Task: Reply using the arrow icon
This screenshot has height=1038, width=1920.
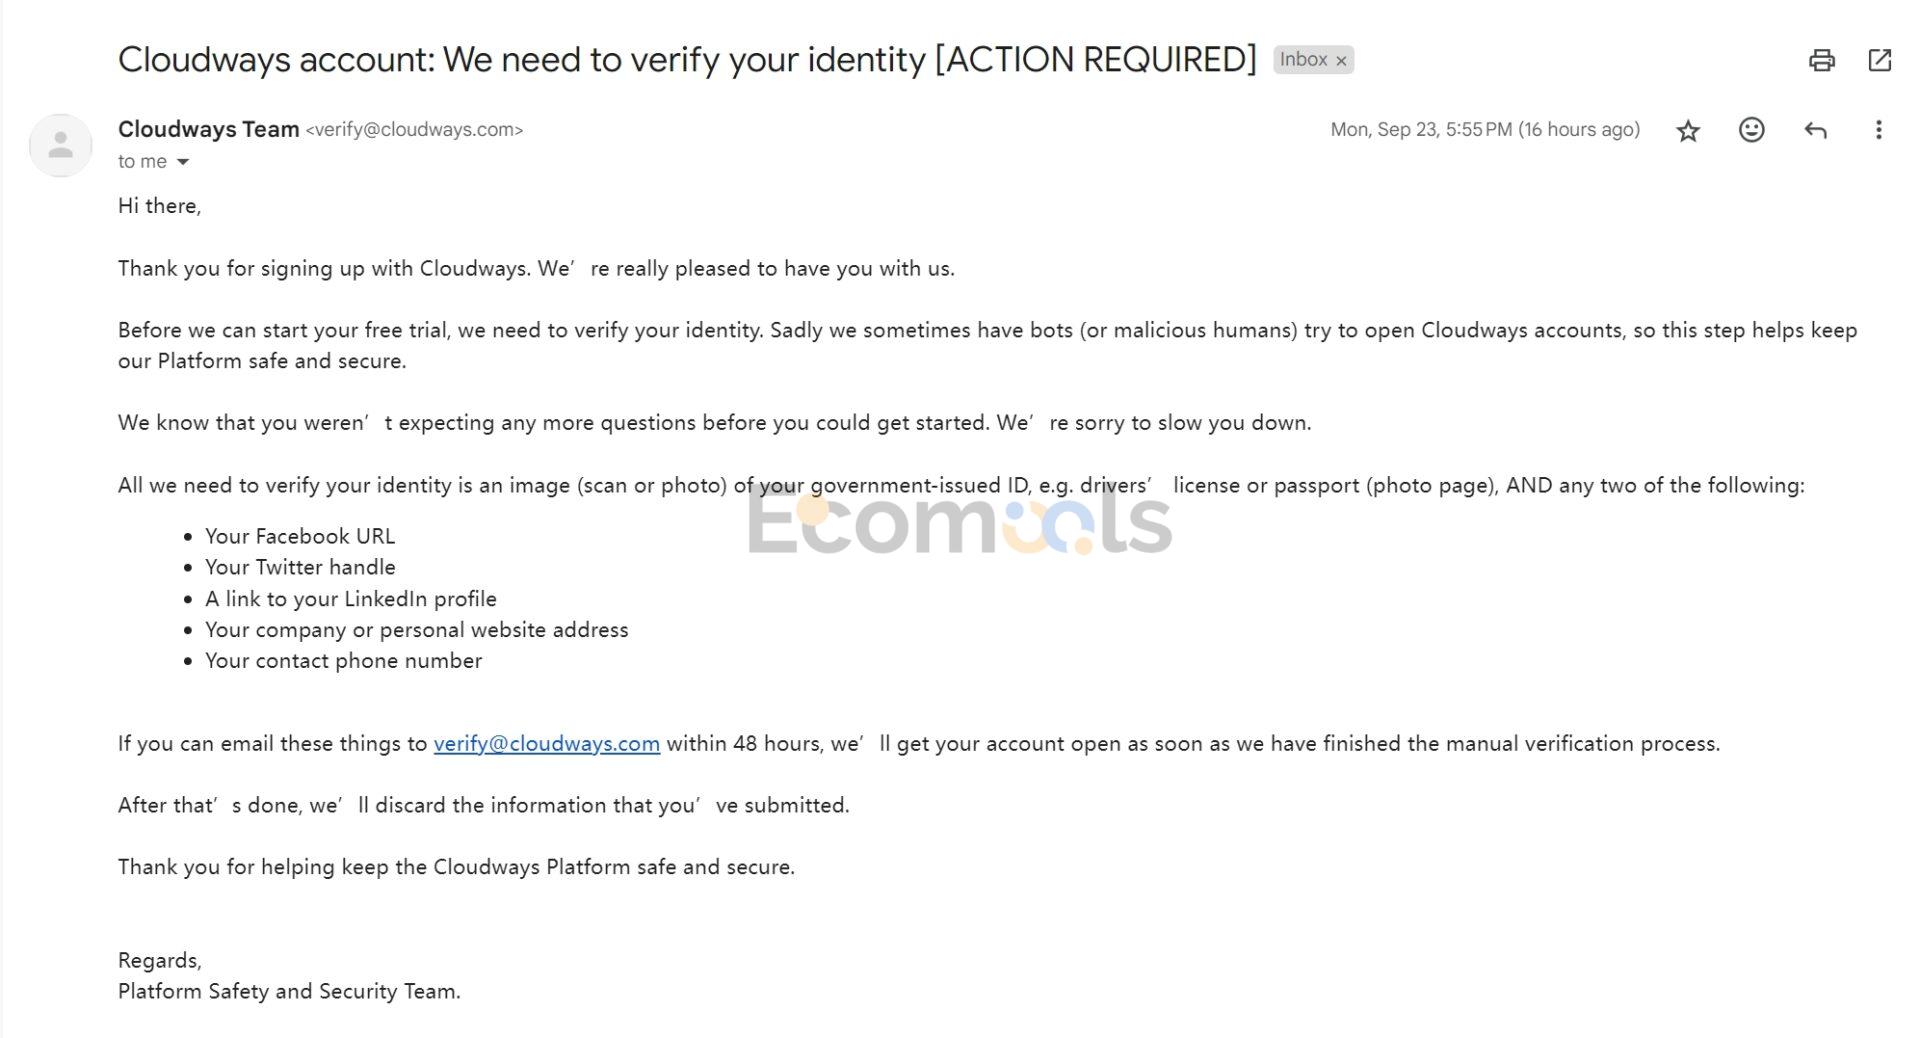Action: [x=1815, y=130]
